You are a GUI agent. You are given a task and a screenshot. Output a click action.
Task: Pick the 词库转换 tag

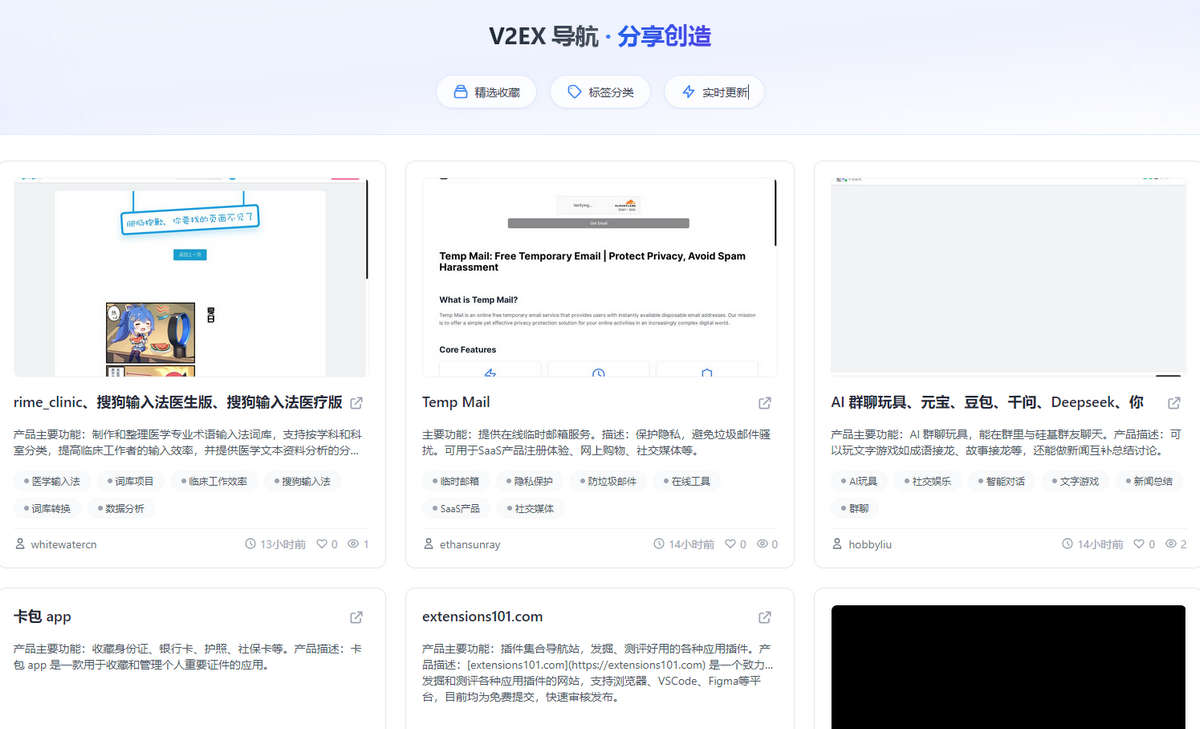pos(47,508)
